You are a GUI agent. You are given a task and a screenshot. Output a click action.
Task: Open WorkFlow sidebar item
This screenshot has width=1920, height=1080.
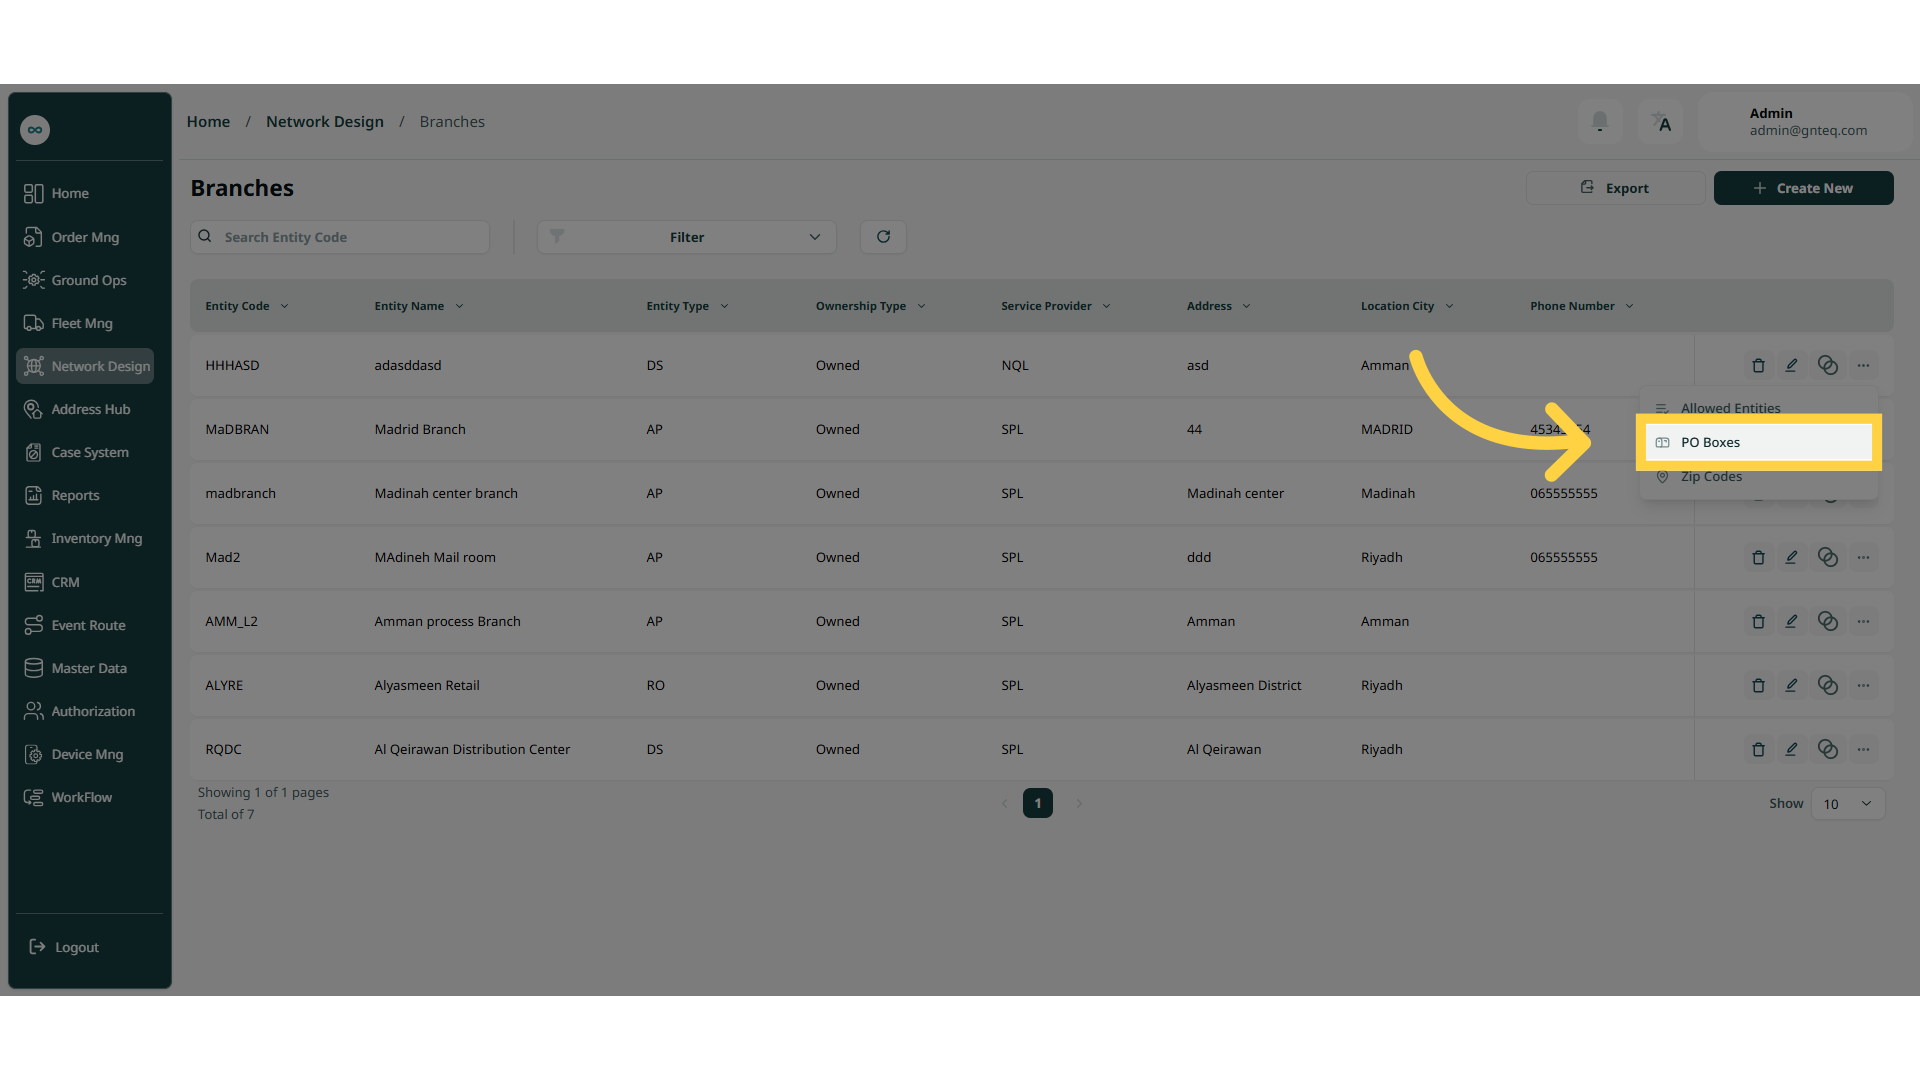coord(85,797)
